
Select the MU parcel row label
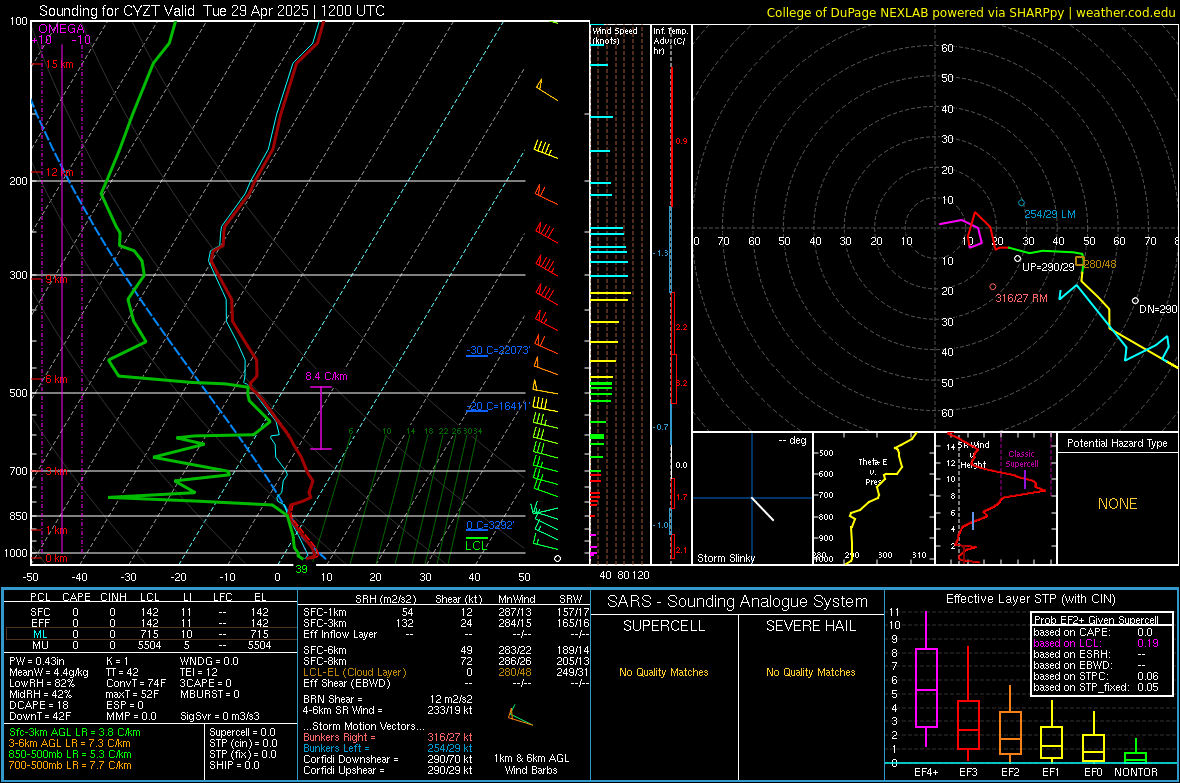(x=40, y=645)
